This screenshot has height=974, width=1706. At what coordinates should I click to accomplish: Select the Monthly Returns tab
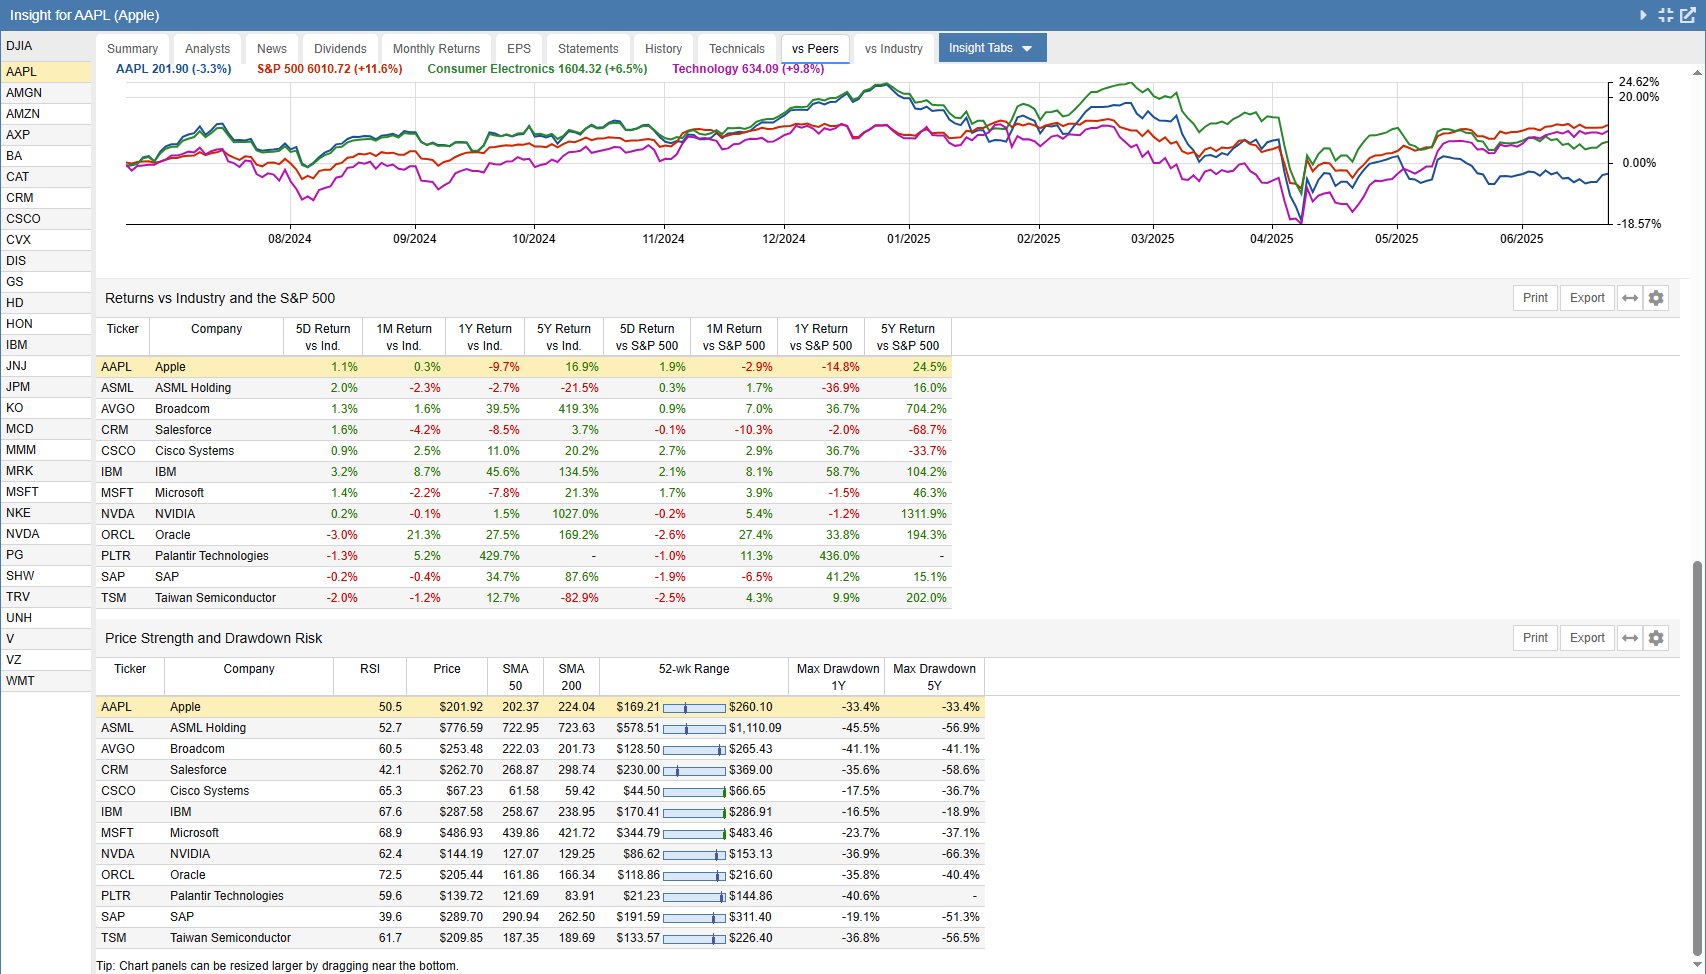coord(436,49)
